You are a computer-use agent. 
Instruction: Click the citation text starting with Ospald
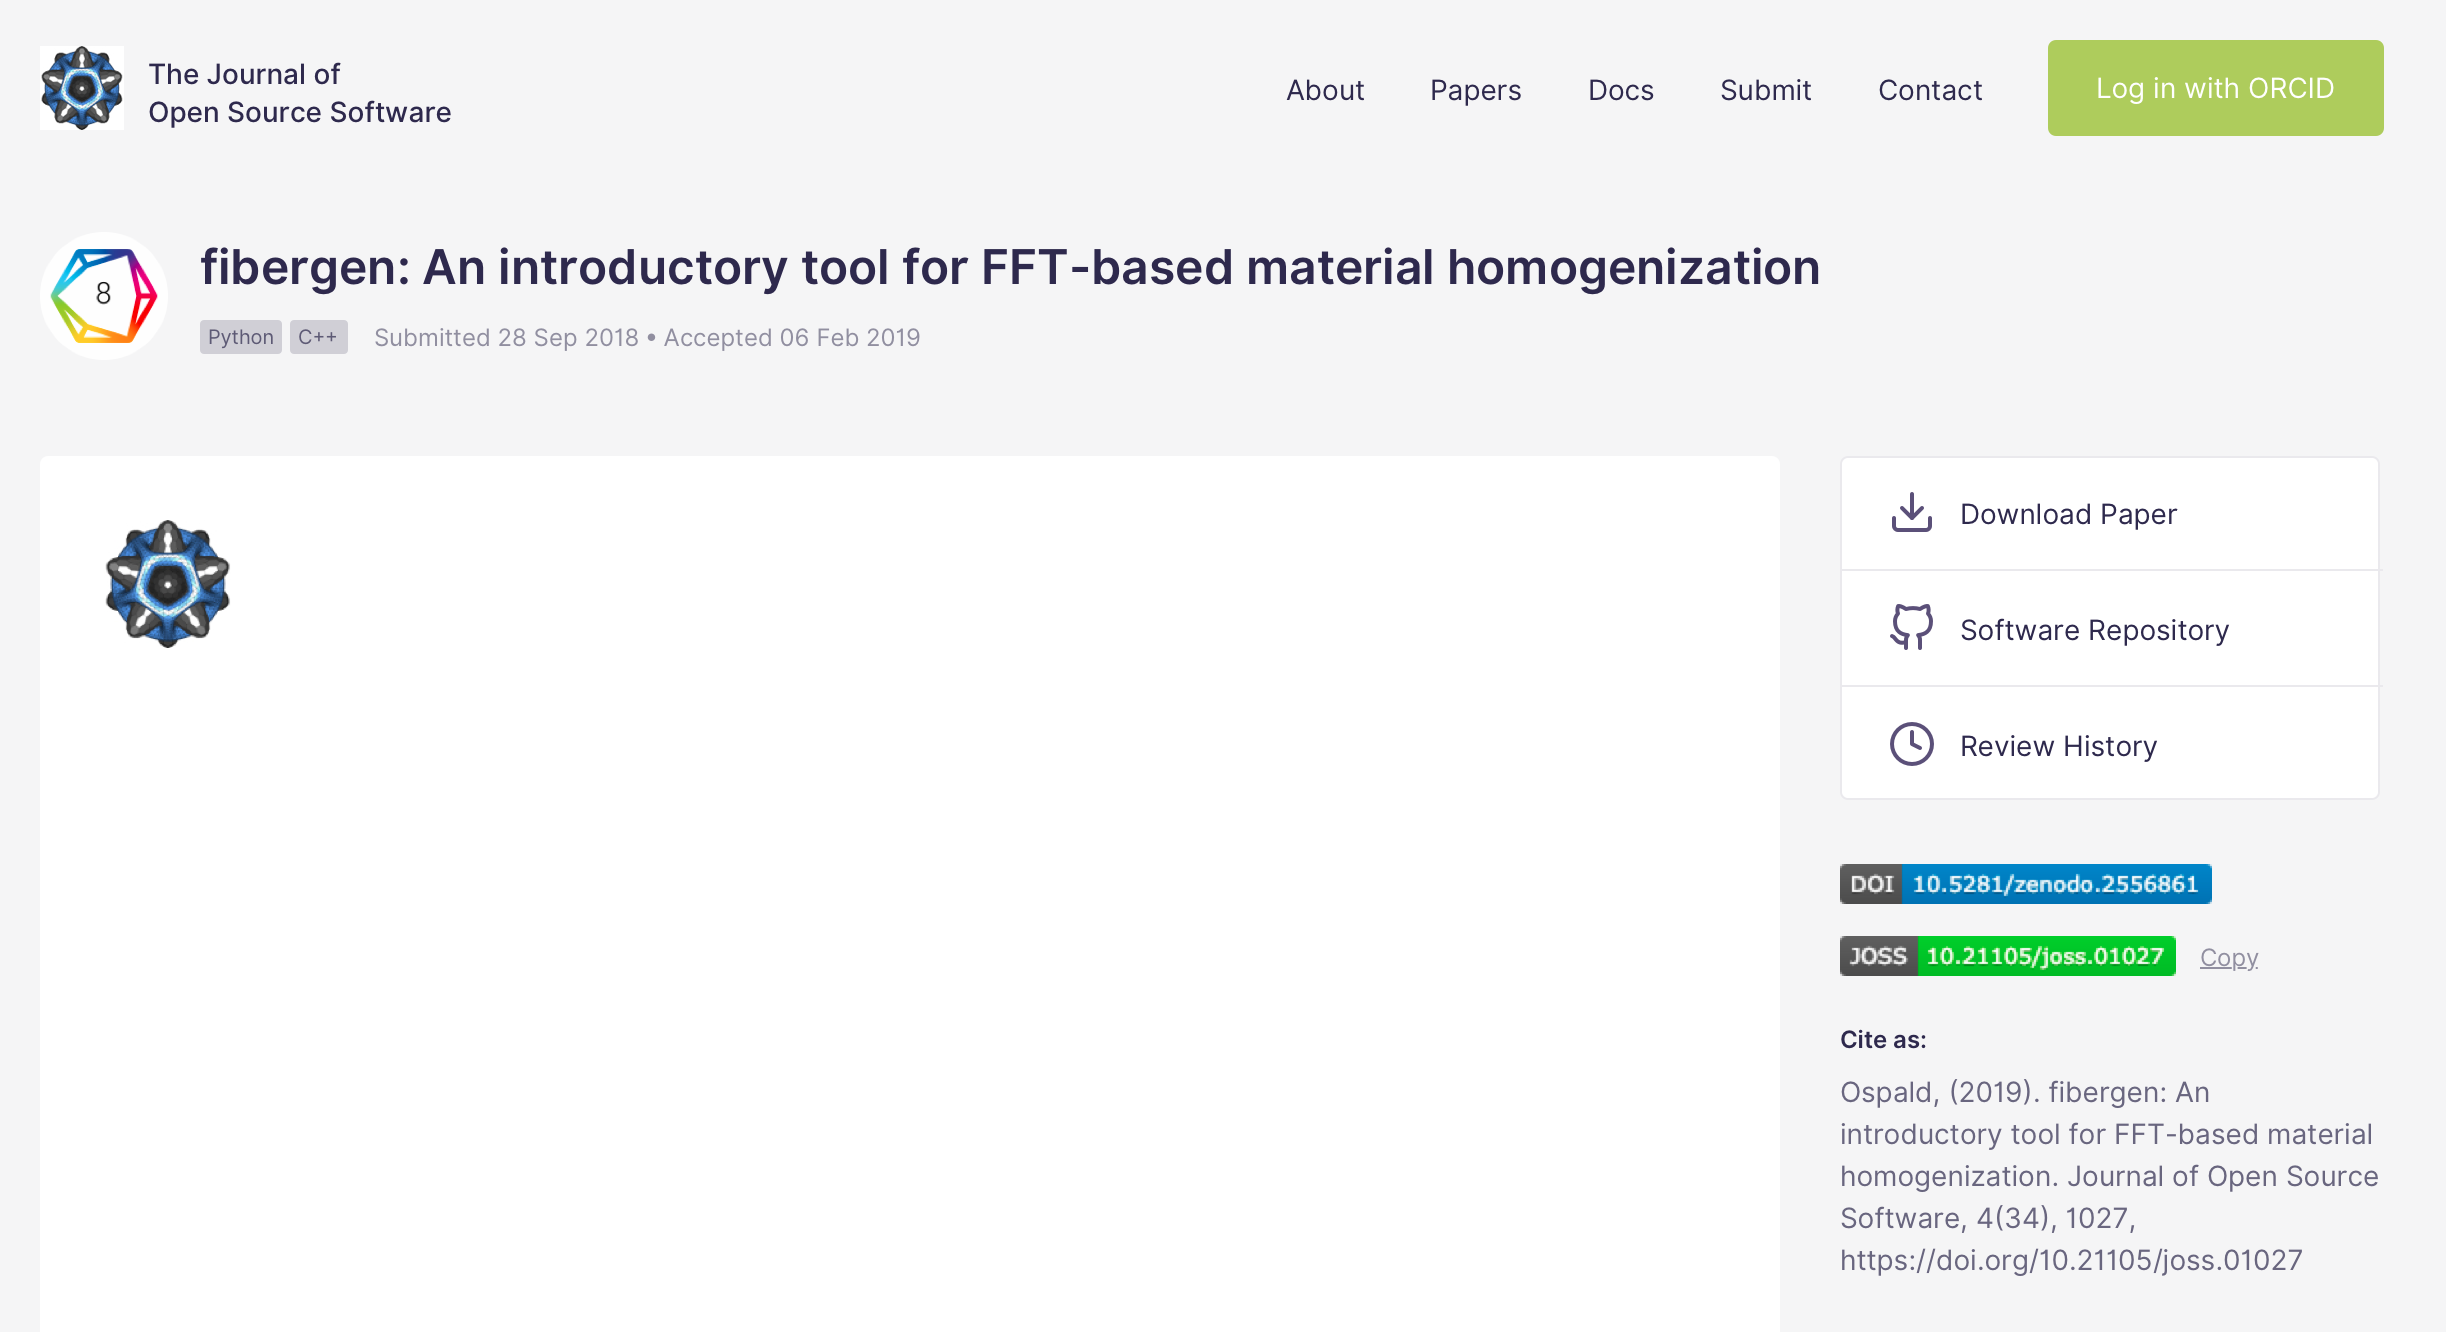click(x=2109, y=1176)
